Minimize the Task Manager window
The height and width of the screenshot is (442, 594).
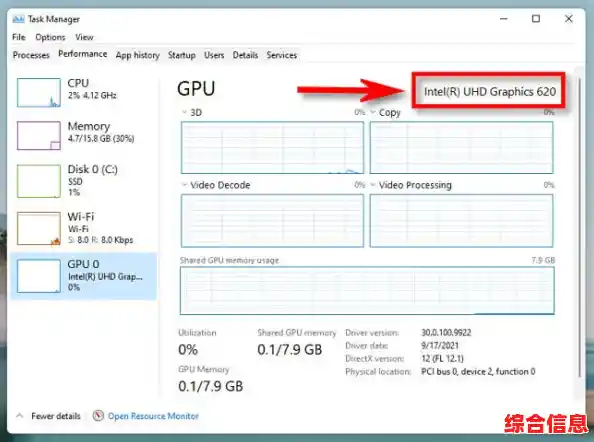tap(503, 19)
